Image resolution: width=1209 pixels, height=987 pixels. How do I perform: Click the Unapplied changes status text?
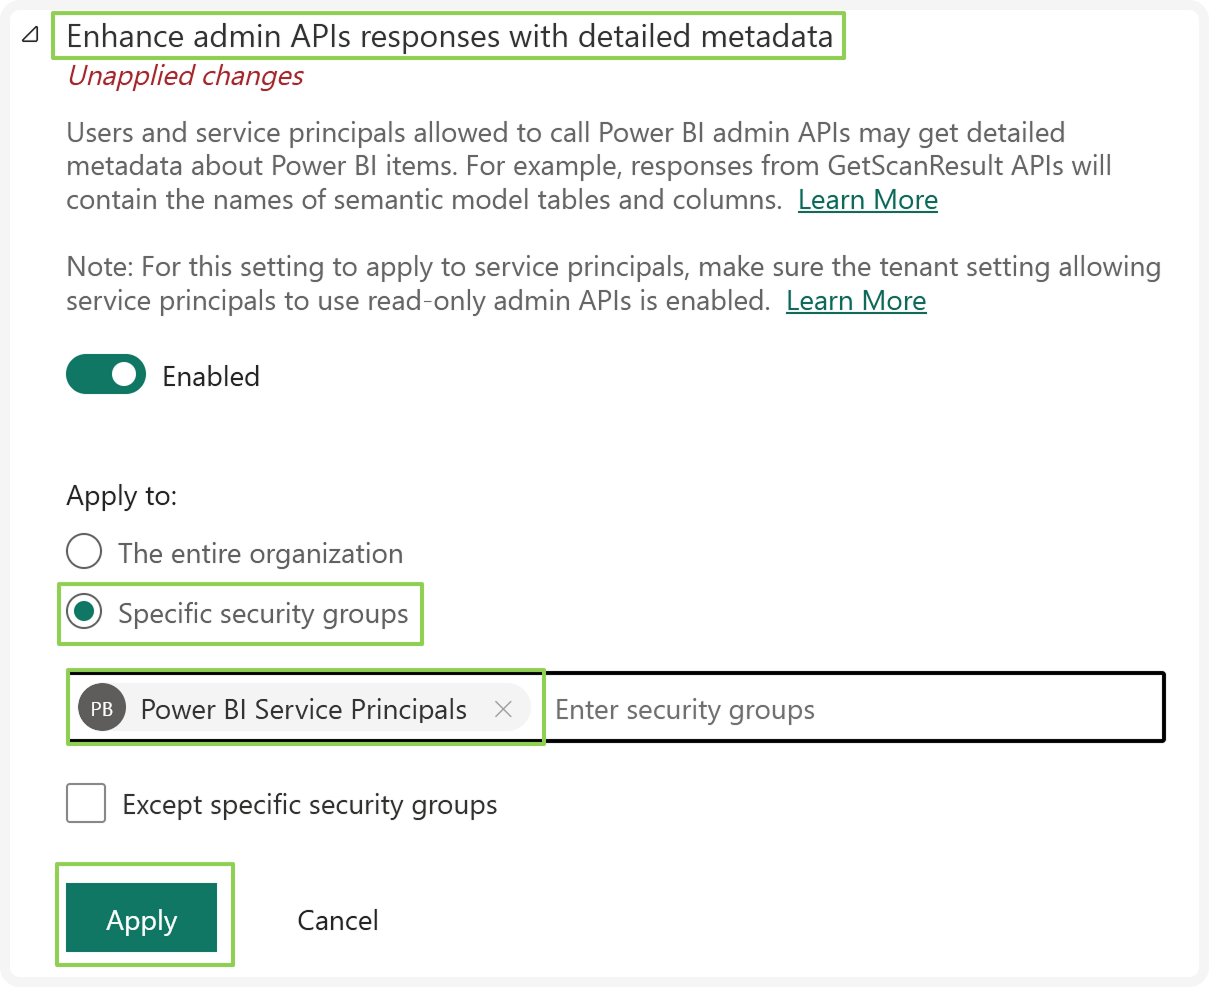tap(185, 76)
